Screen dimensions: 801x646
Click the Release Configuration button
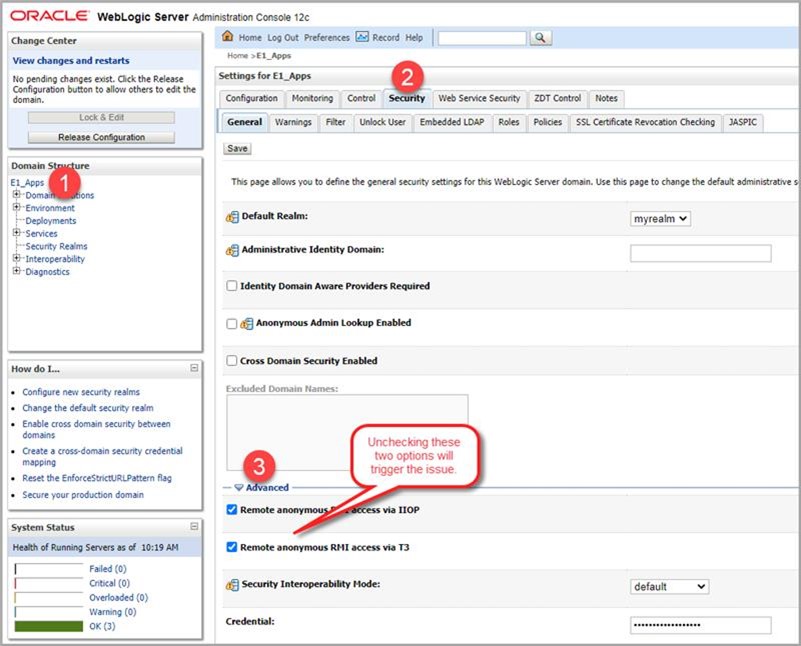pos(101,137)
